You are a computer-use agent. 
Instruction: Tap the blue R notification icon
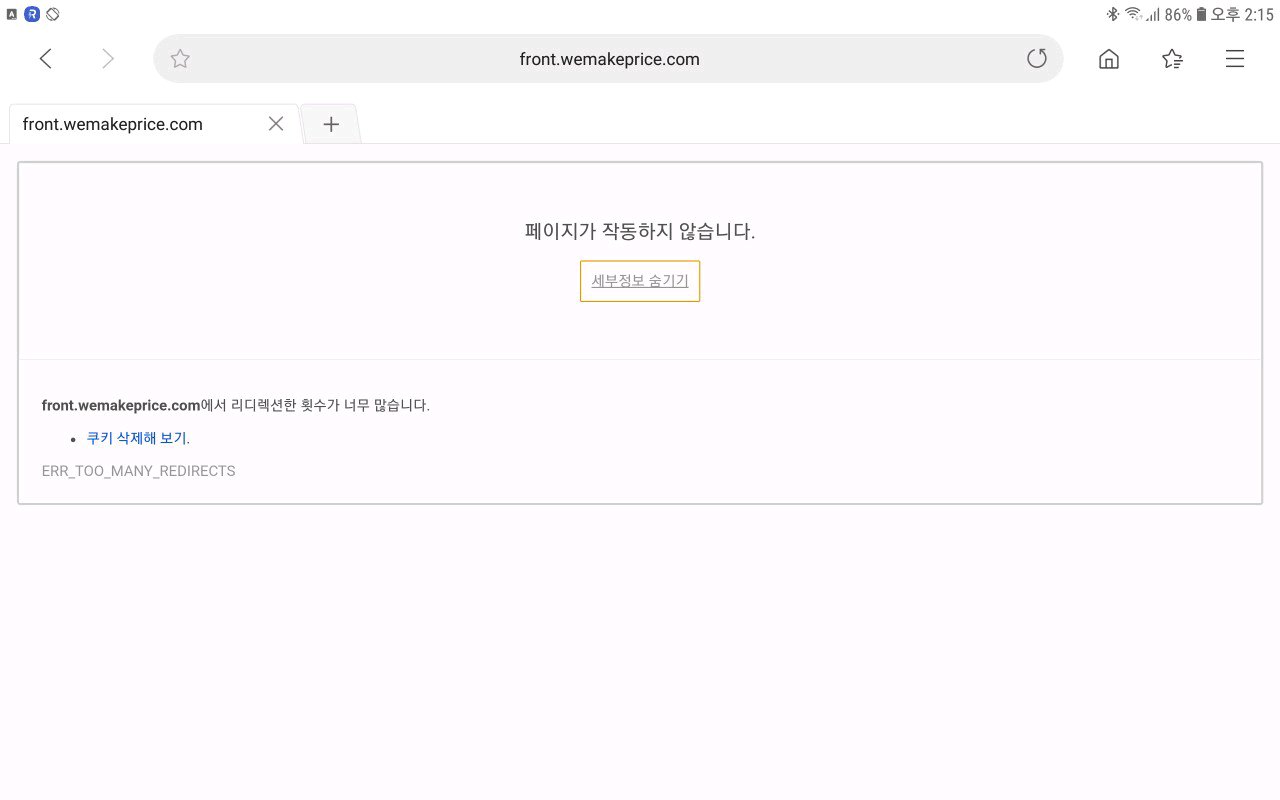coord(32,14)
